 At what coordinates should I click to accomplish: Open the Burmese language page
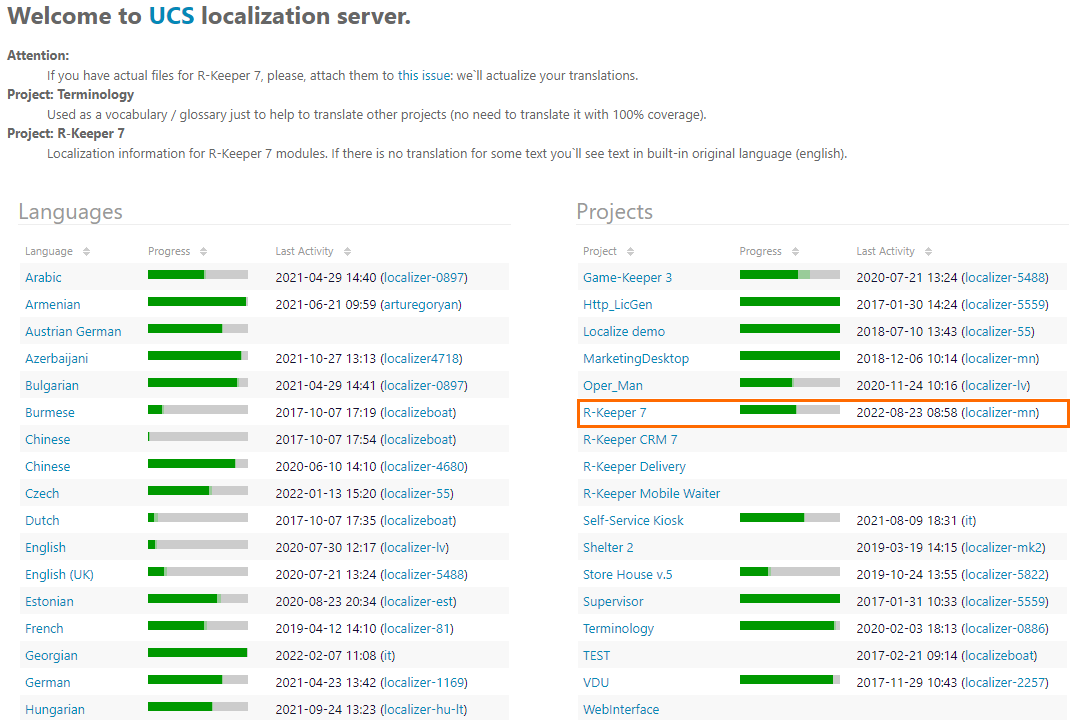point(50,413)
